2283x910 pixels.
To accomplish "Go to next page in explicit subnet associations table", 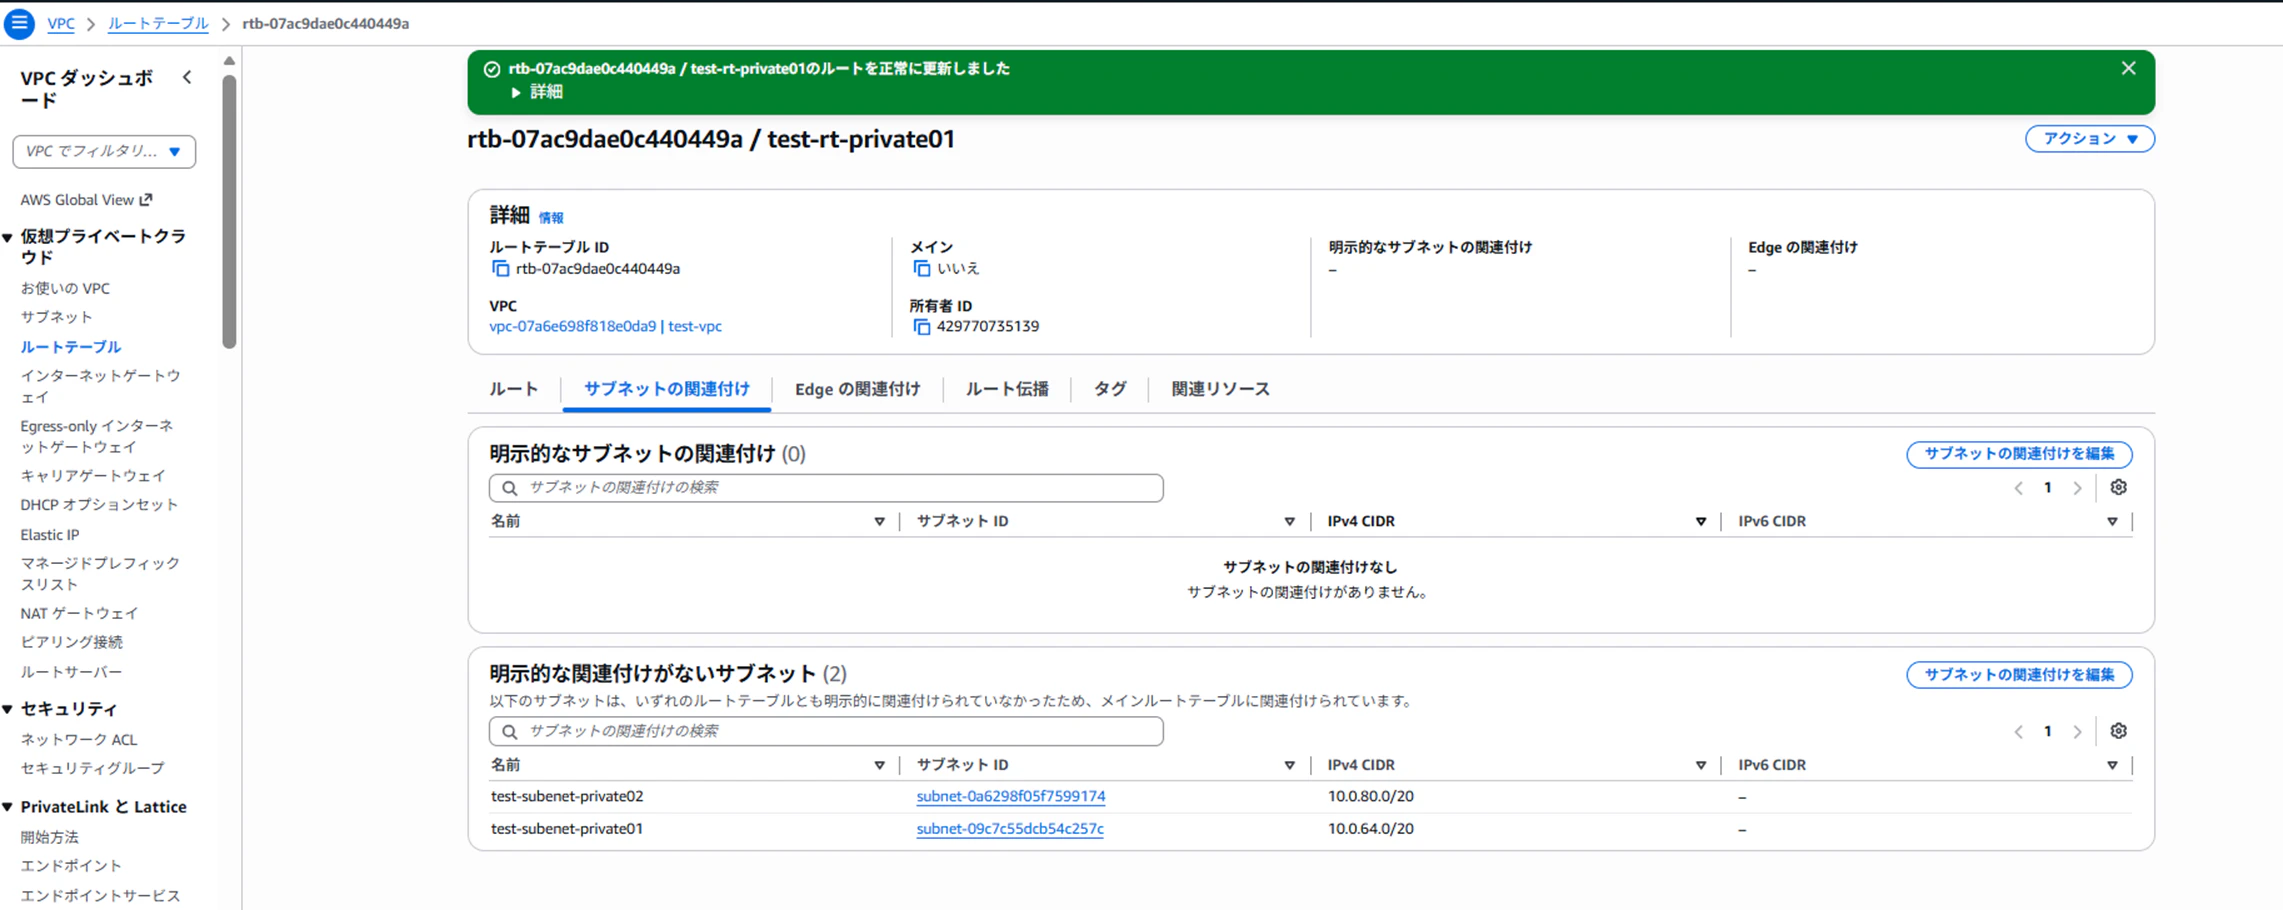I will pyautogui.click(x=2077, y=488).
